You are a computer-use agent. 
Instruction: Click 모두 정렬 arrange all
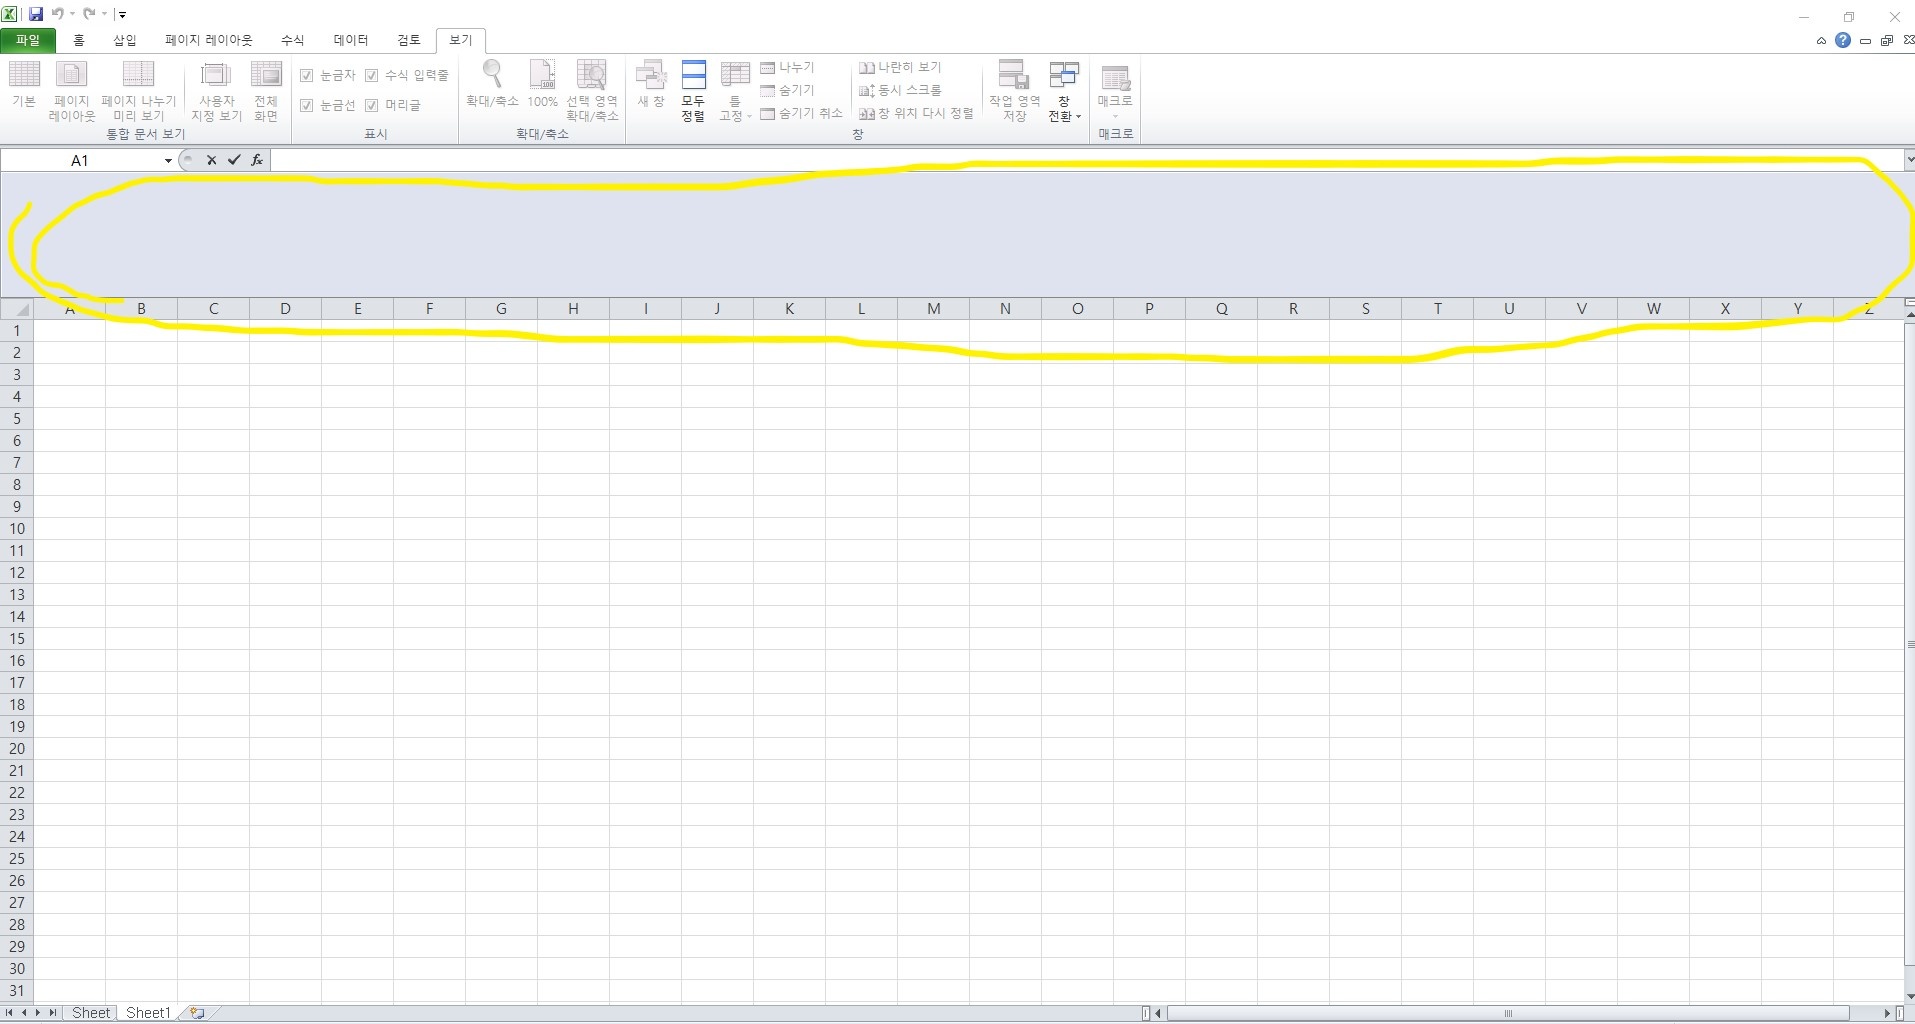(693, 91)
